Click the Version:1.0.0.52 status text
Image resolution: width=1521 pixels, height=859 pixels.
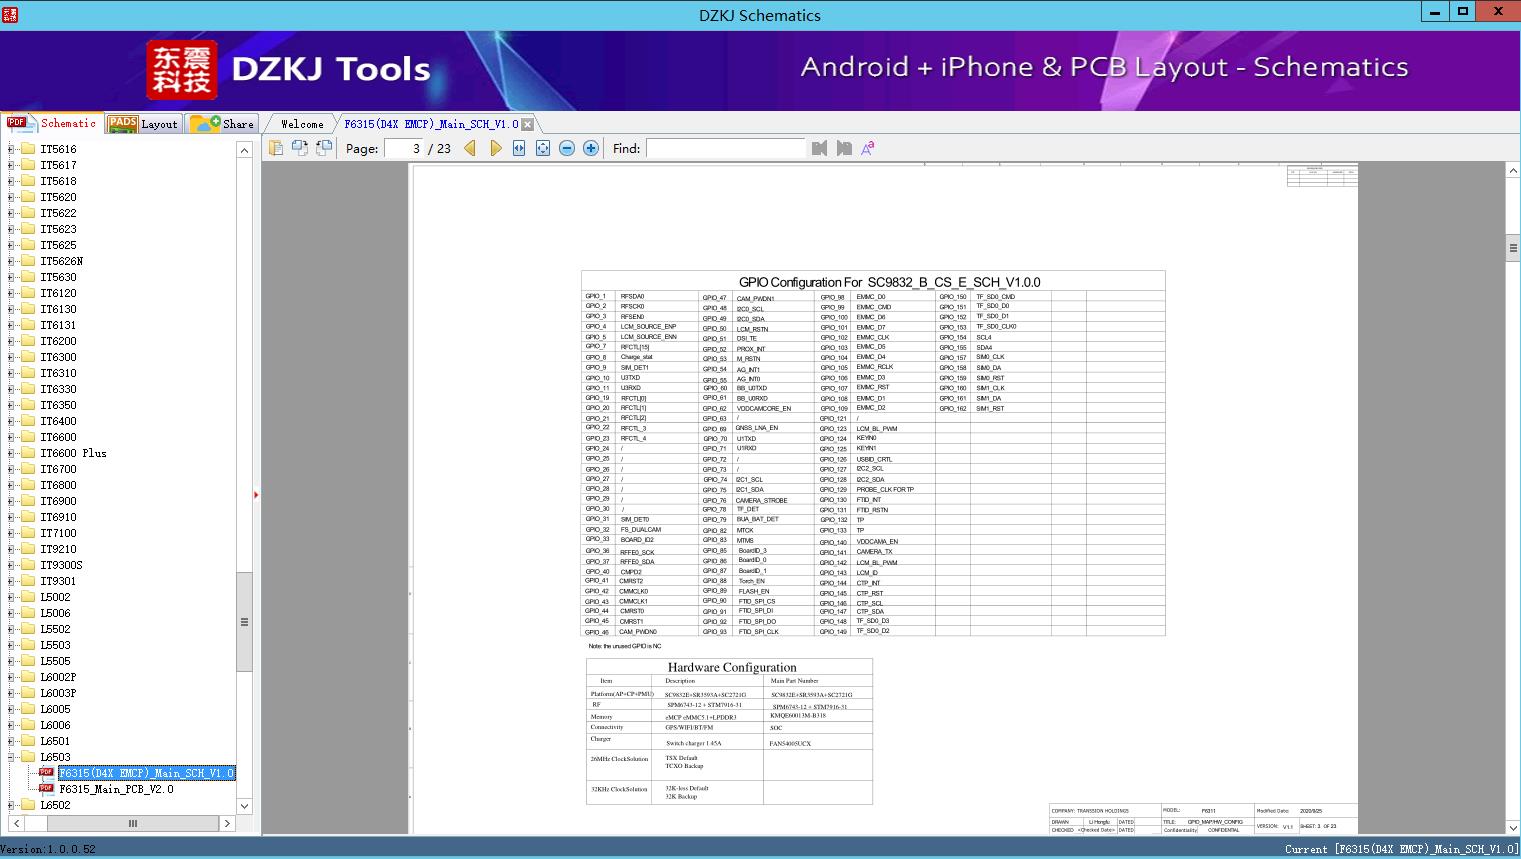coord(48,849)
